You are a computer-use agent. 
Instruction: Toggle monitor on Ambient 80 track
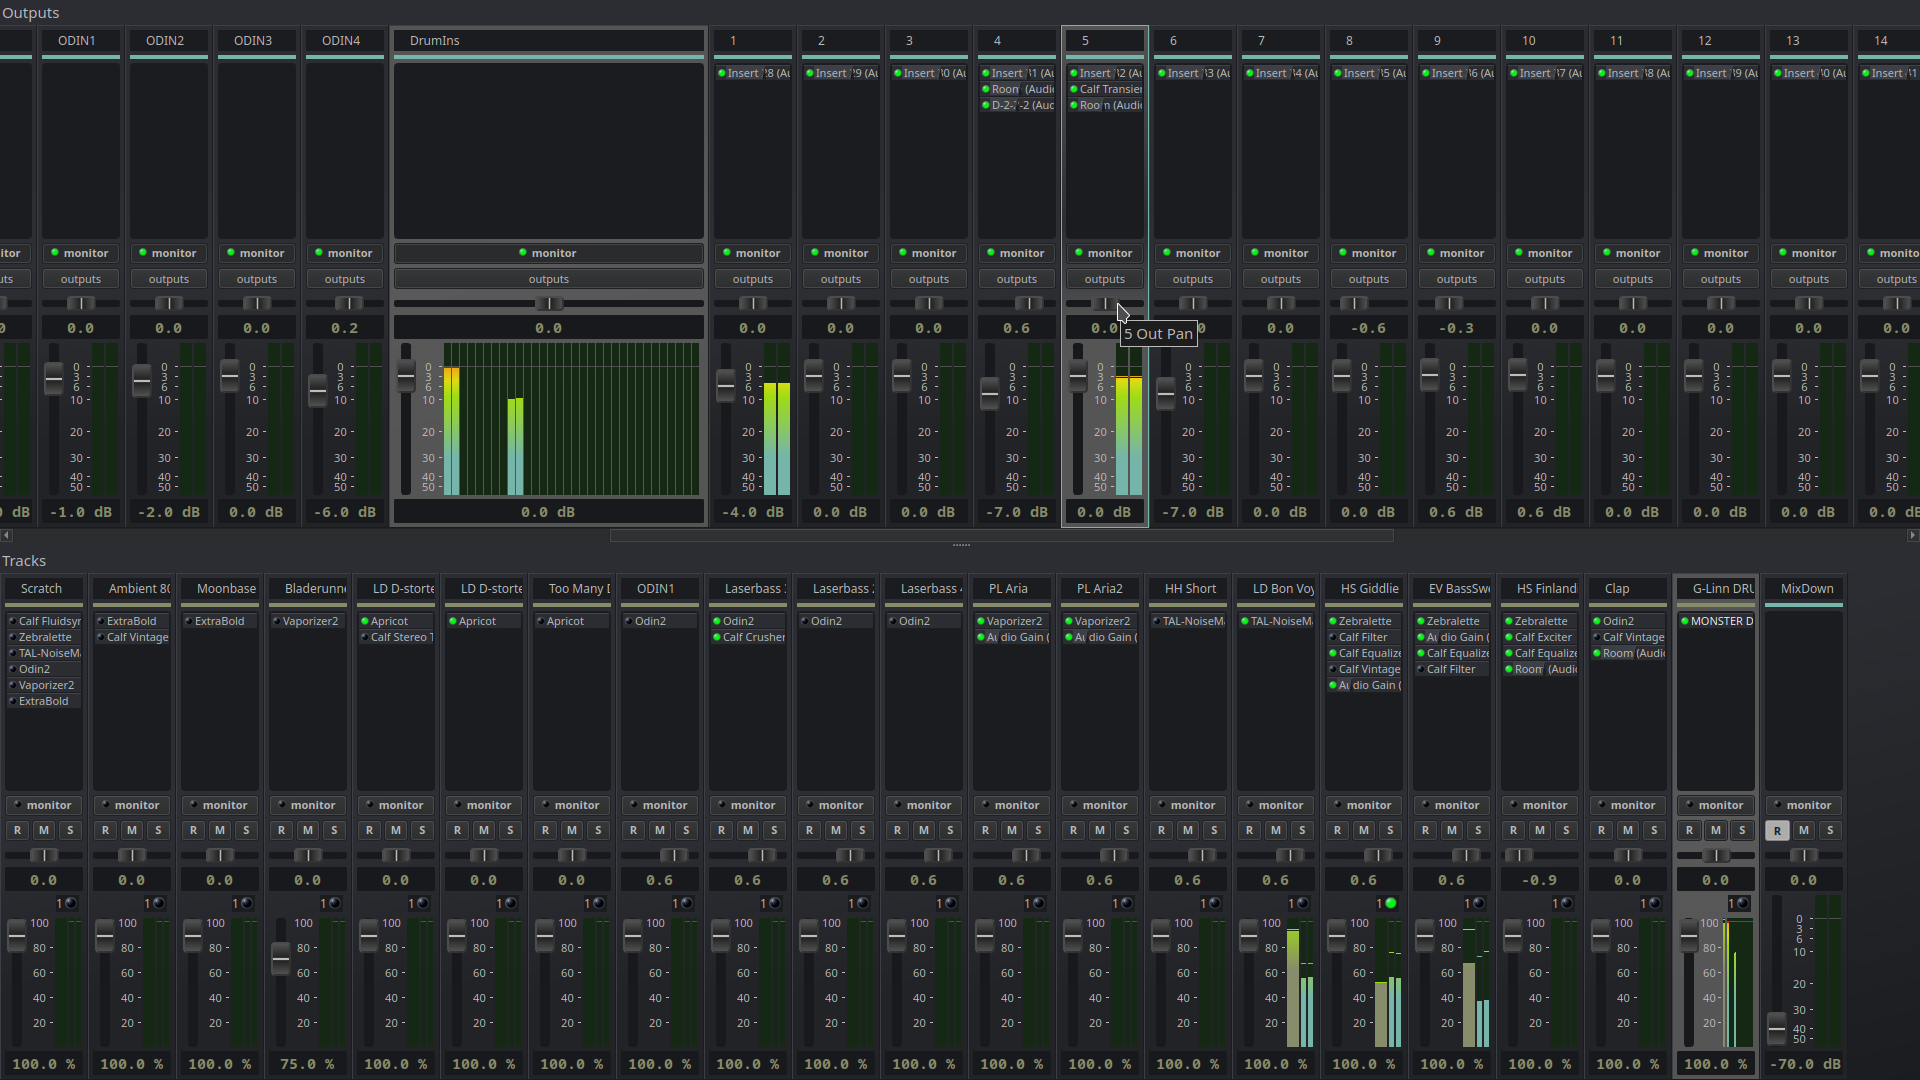(x=131, y=805)
